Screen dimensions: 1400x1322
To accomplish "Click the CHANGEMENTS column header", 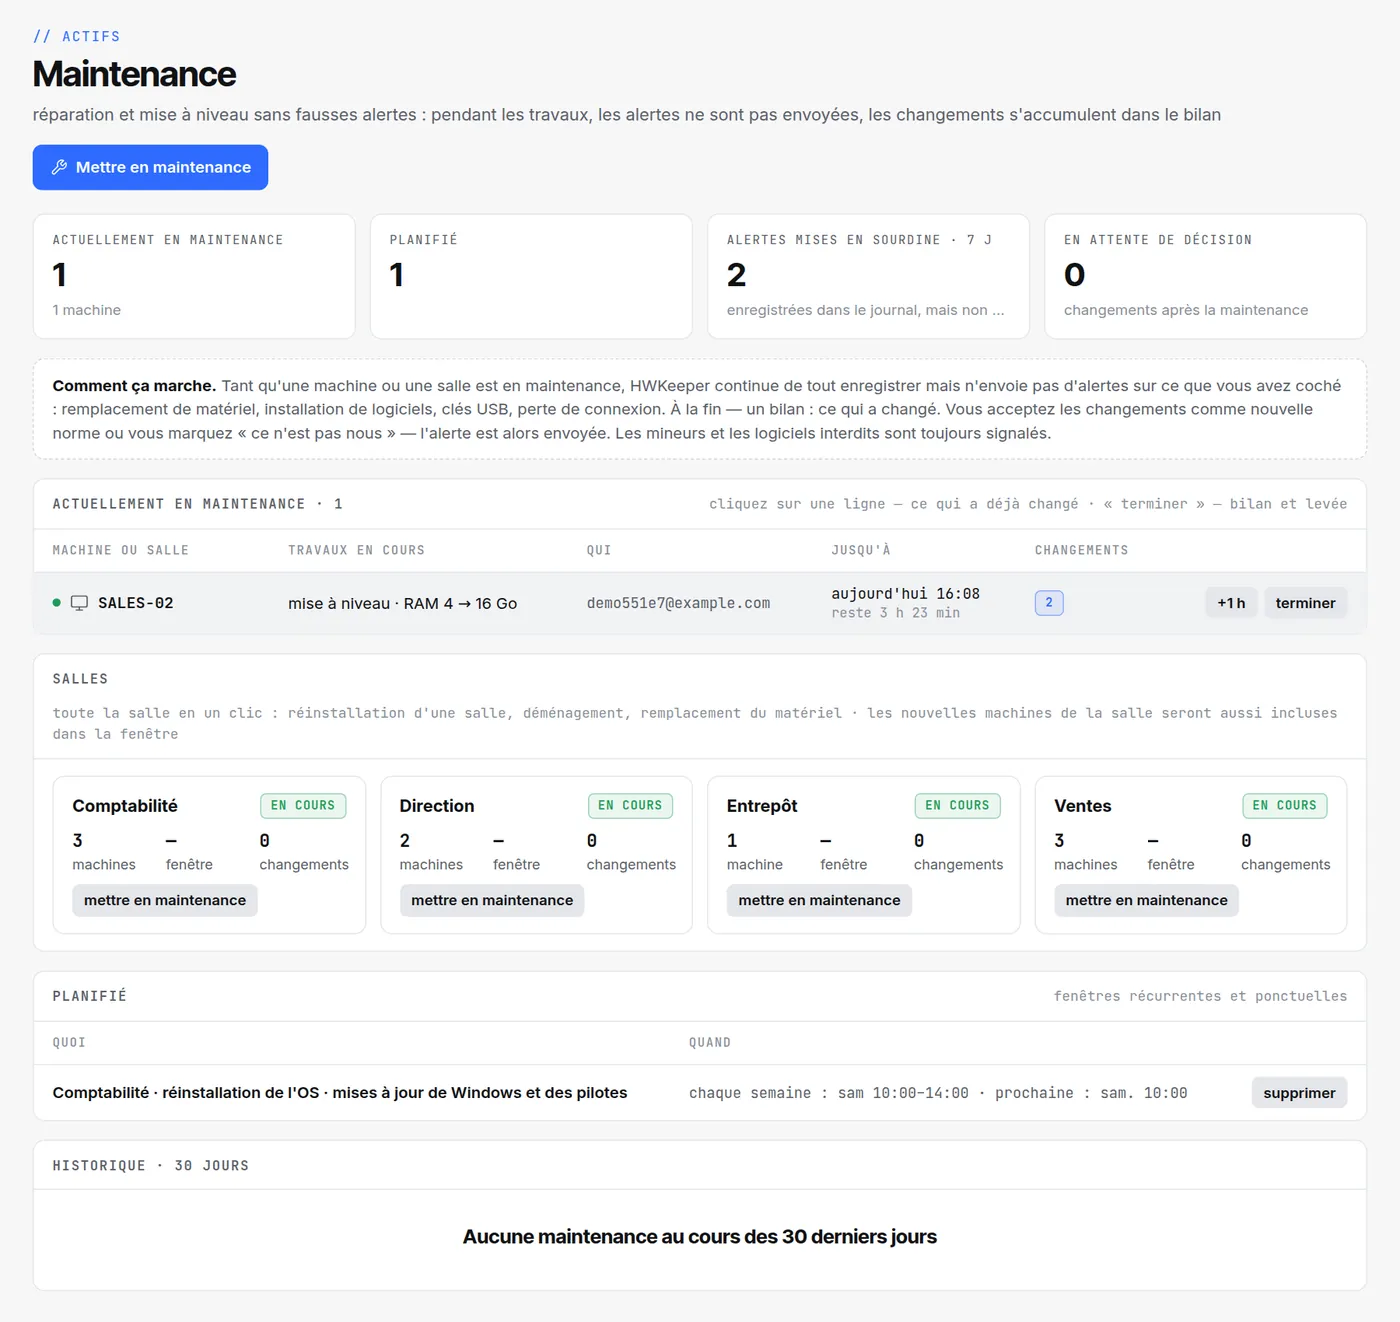I will click(1081, 550).
